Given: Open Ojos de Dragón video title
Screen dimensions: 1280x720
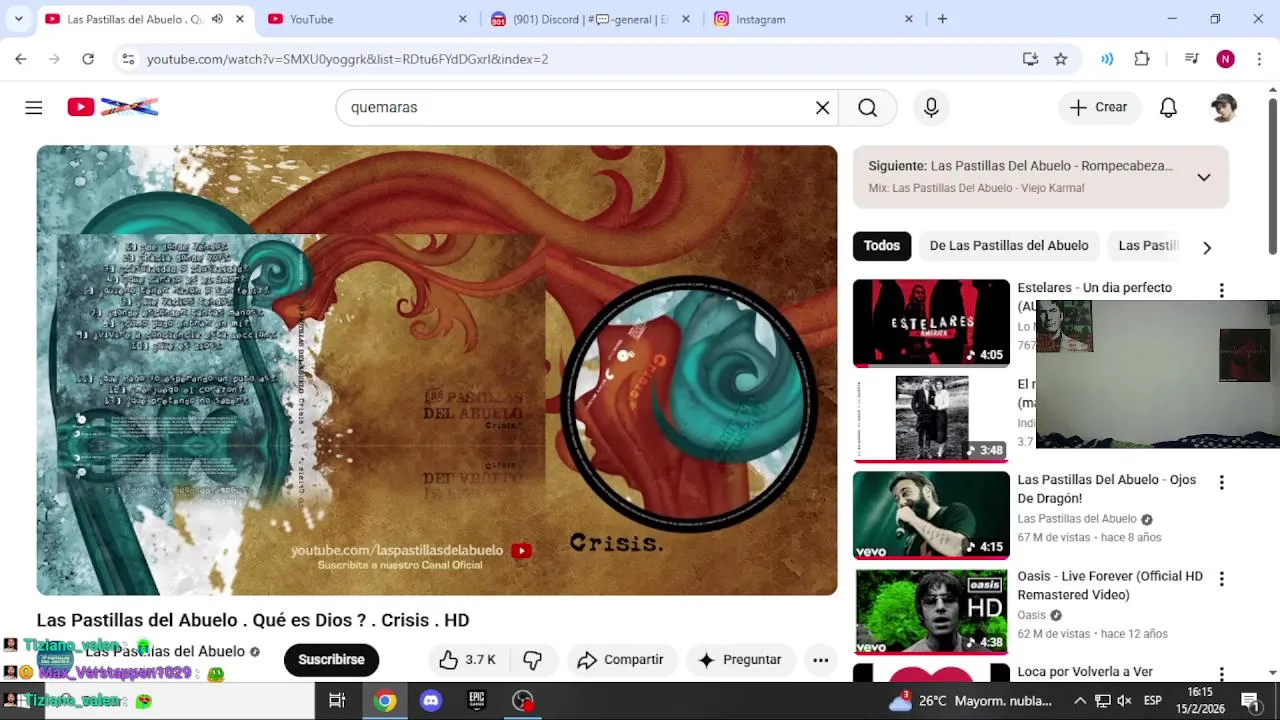Looking at the screenshot, I should click(x=1106, y=489).
